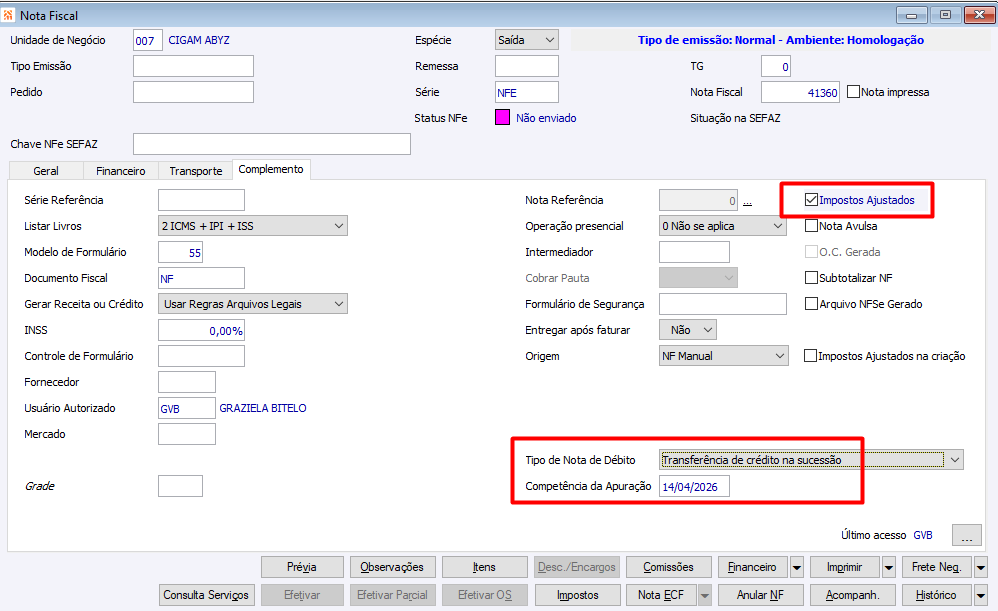Select the Complemento tab
The height and width of the screenshot is (611, 998).
[271, 169]
